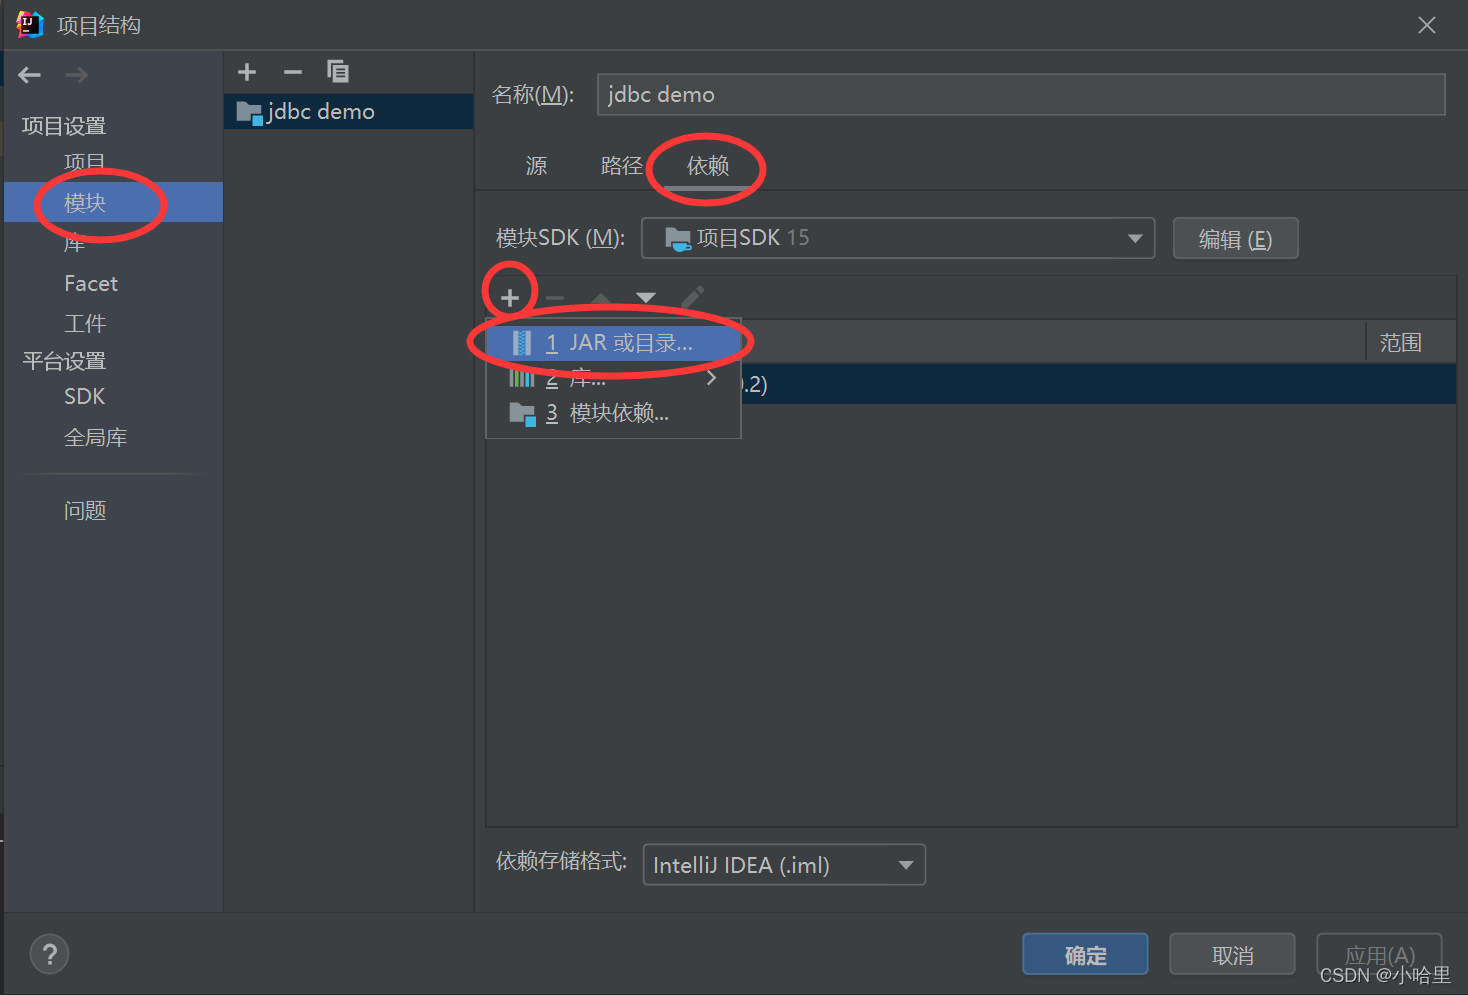Image resolution: width=1468 pixels, height=995 pixels.
Task: Select 项目 in project settings
Action: [x=84, y=162]
